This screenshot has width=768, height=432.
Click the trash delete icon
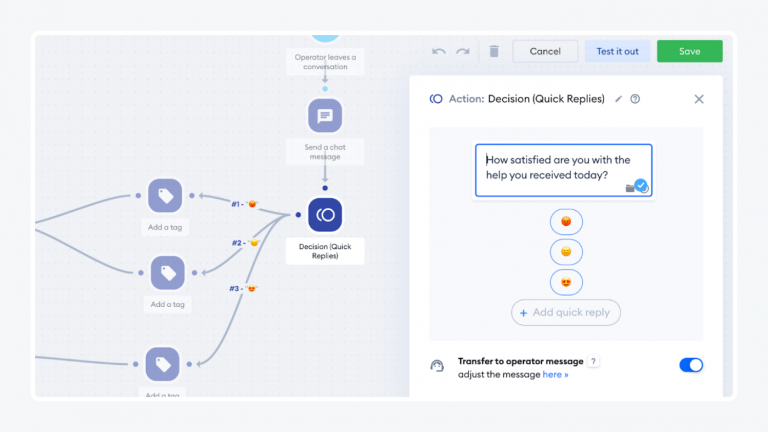493,51
